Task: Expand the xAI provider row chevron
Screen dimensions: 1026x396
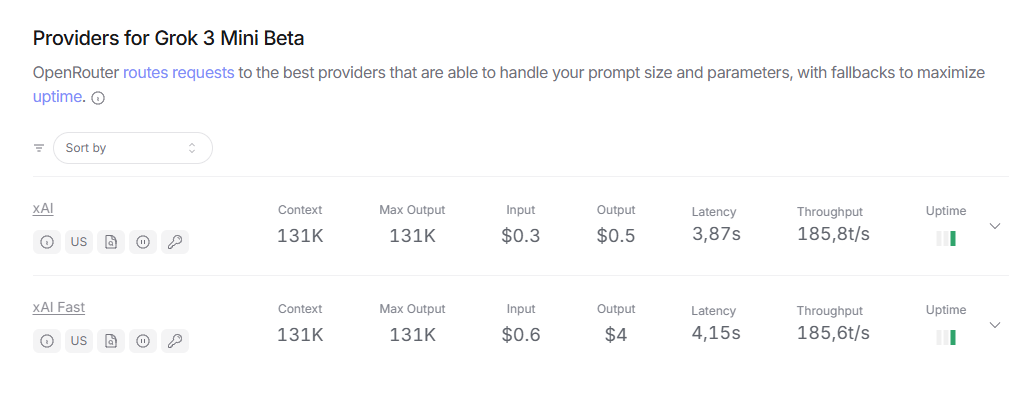Action: [x=995, y=226]
